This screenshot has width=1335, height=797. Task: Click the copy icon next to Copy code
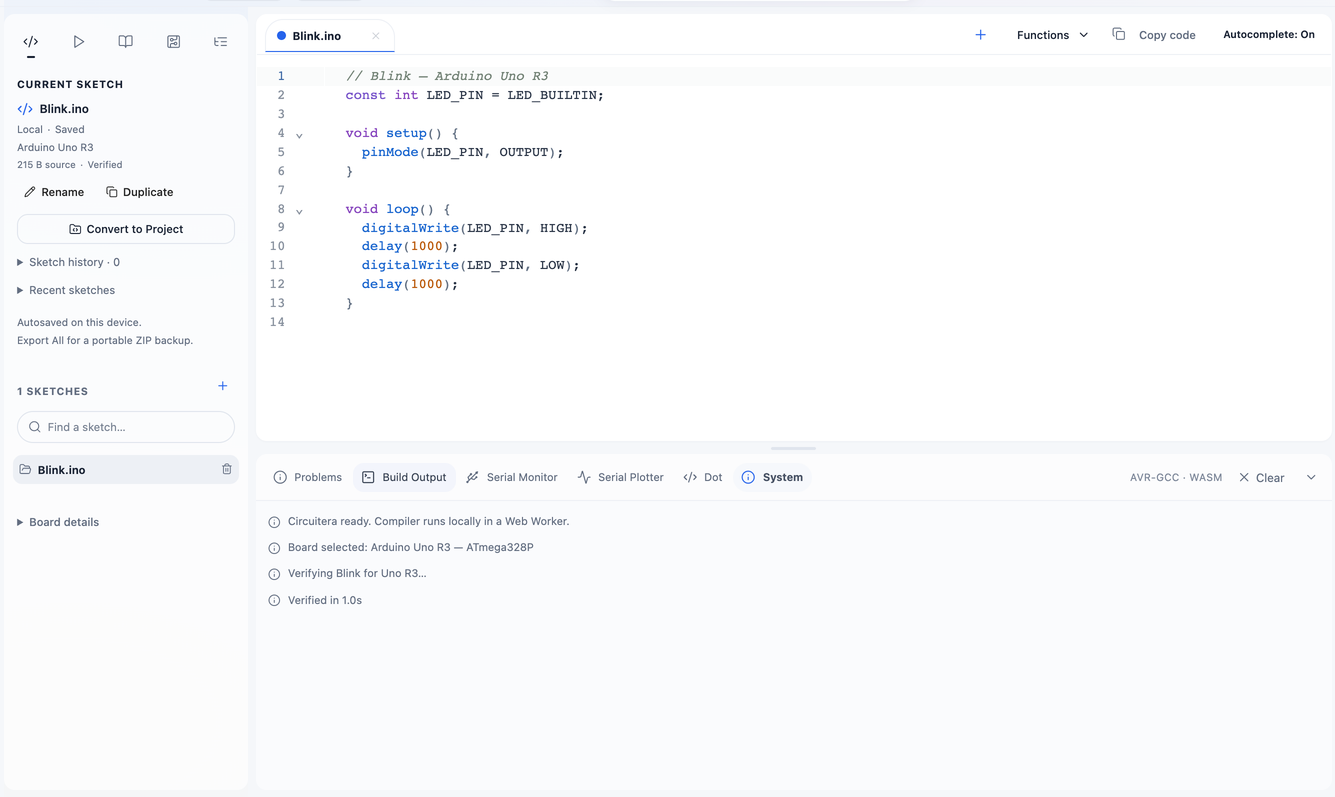[1119, 34]
